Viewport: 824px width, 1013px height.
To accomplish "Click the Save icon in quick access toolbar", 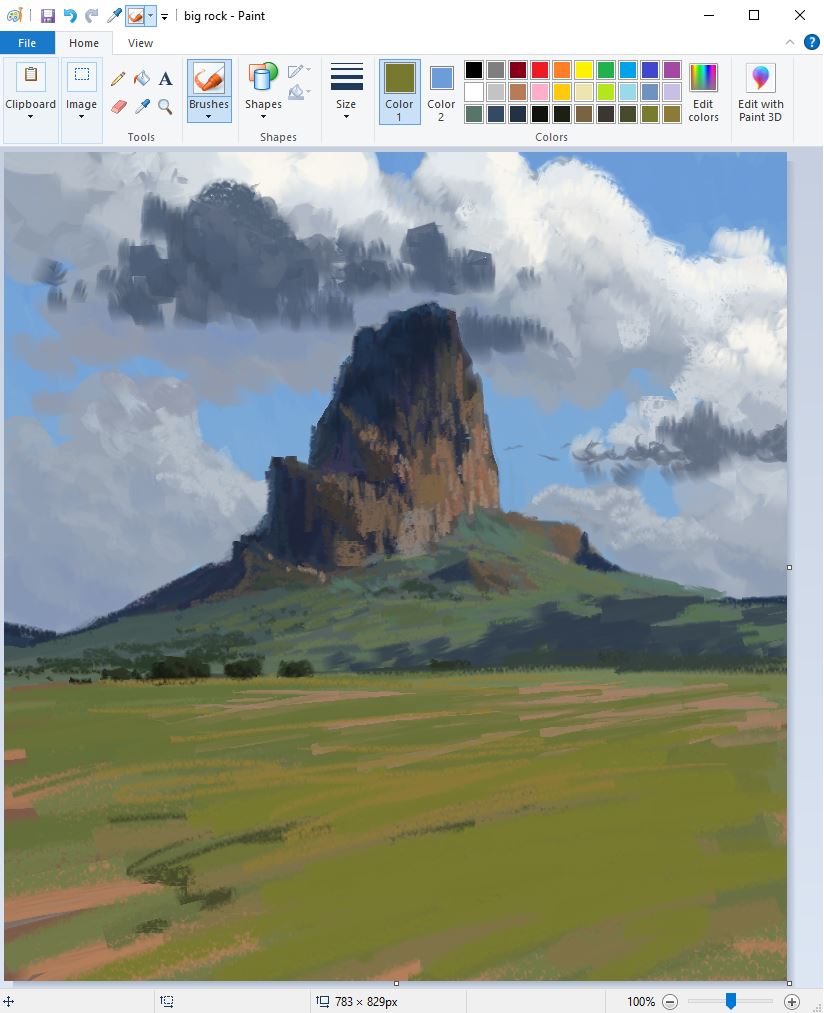I will 47,16.
